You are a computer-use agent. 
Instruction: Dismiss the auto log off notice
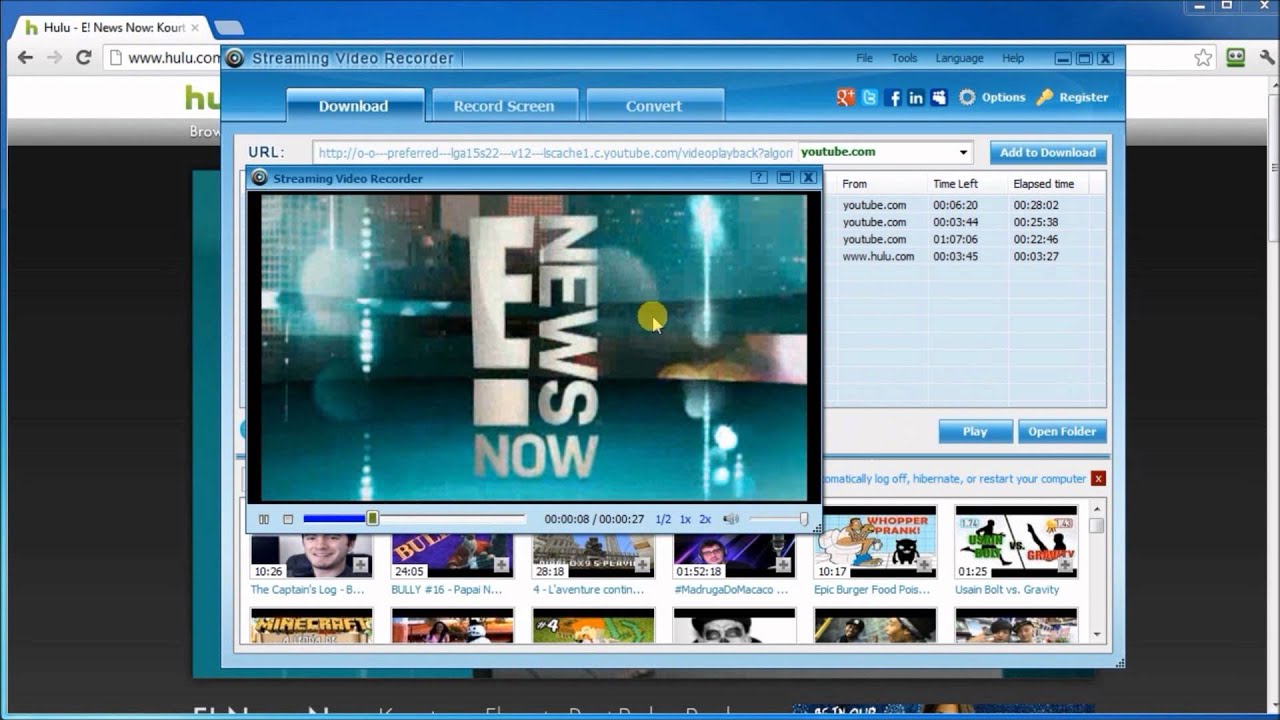[x=1098, y=479]
